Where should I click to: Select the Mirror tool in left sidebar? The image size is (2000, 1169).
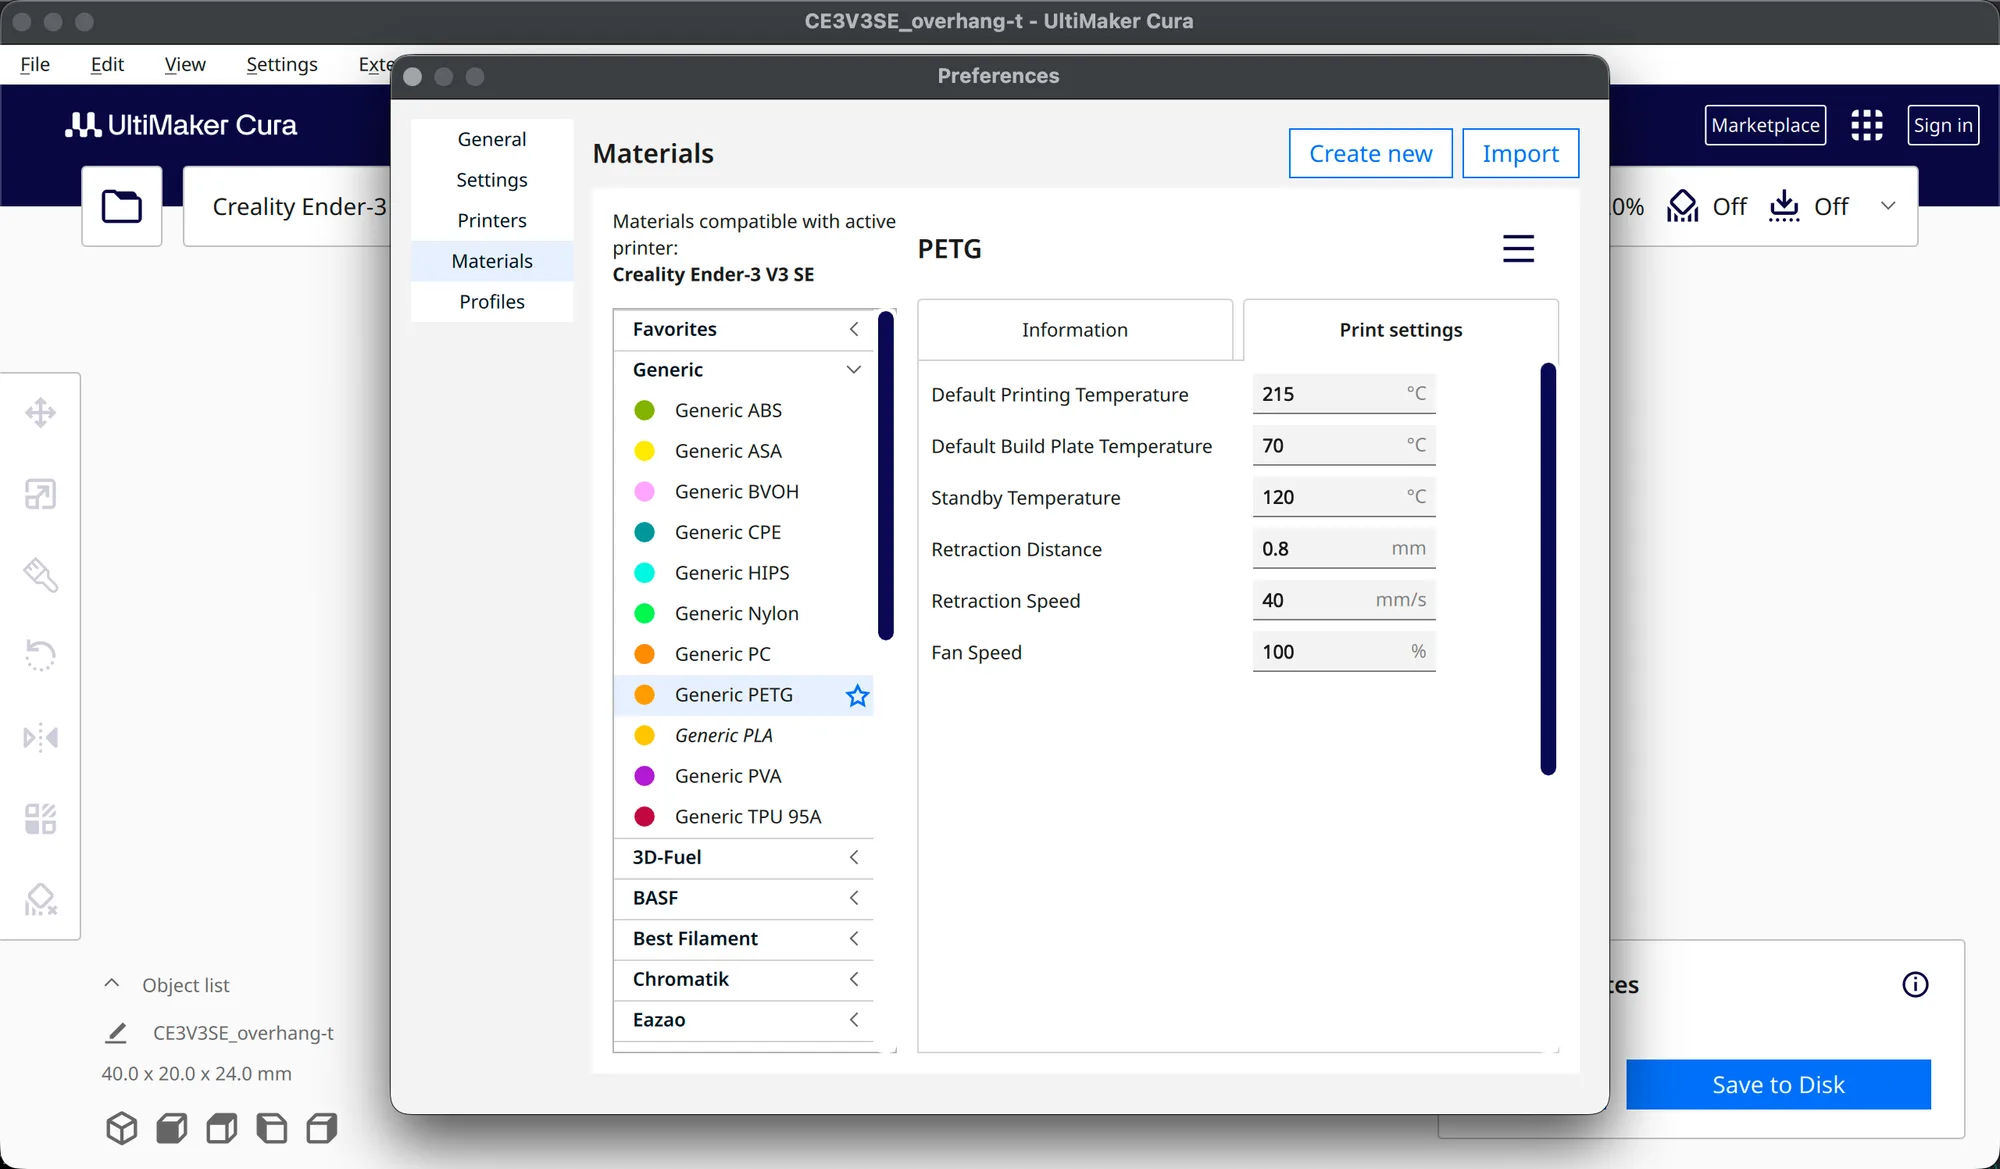pyautogui.click(x=40, y=738)
